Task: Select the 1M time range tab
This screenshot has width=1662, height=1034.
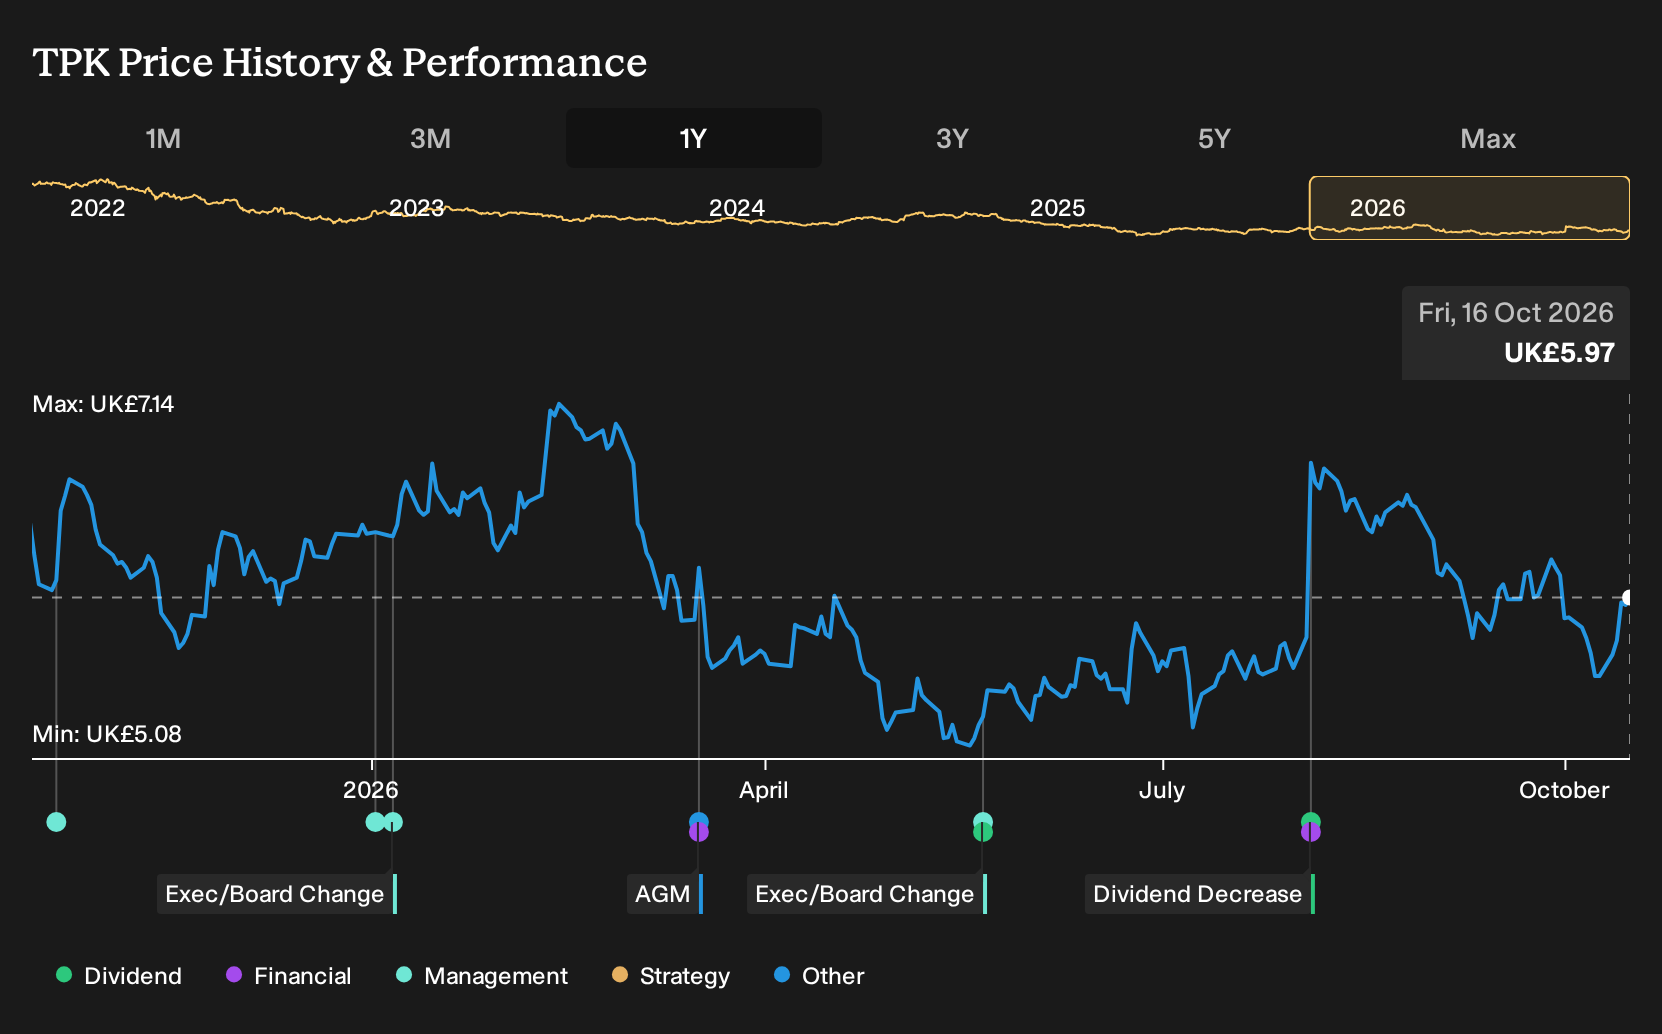Action: click(163, 138)
